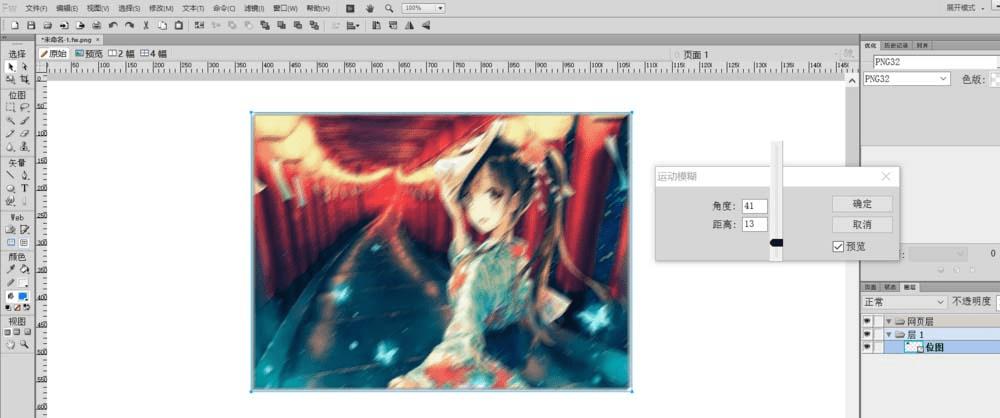
Task: Click the New document icon
Action: click(x=14, y=26)
